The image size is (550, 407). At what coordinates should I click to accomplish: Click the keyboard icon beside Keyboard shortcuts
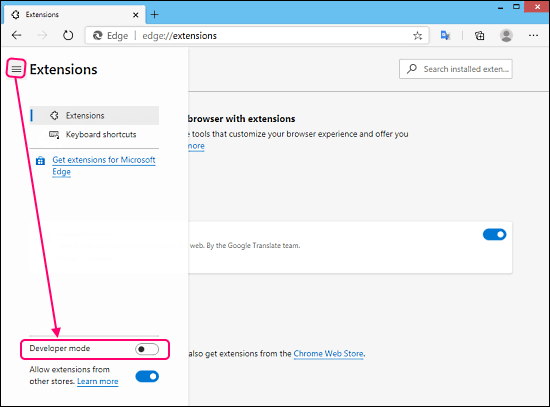54,134
